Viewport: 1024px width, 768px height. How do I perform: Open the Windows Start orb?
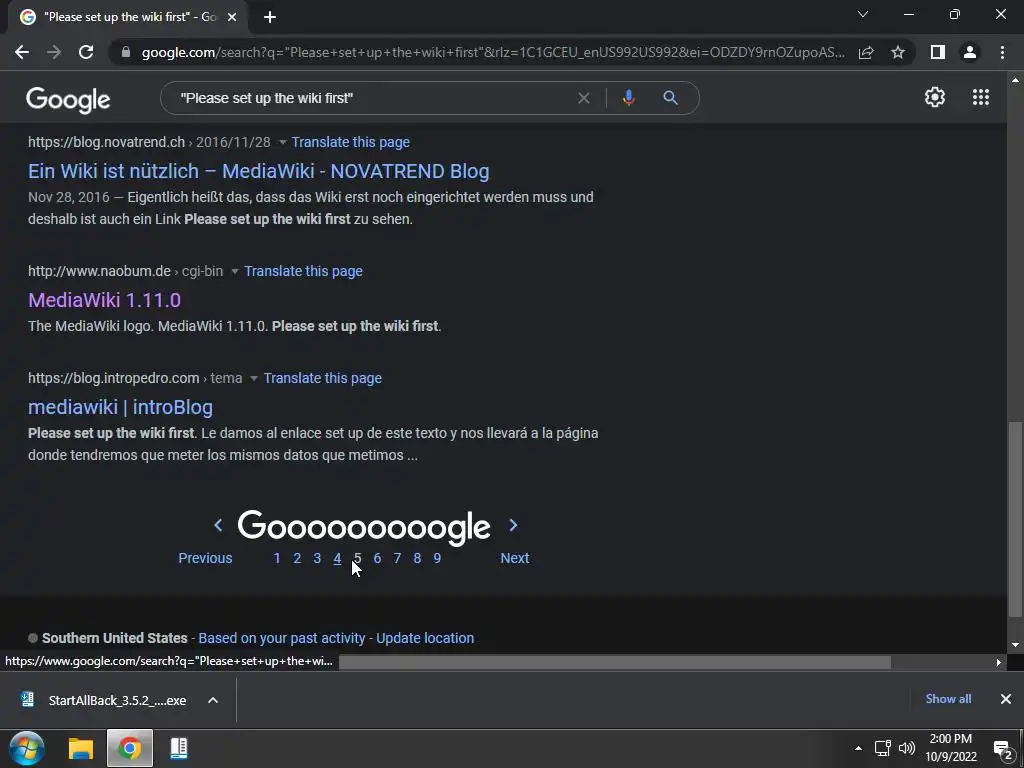pos(27,748)
